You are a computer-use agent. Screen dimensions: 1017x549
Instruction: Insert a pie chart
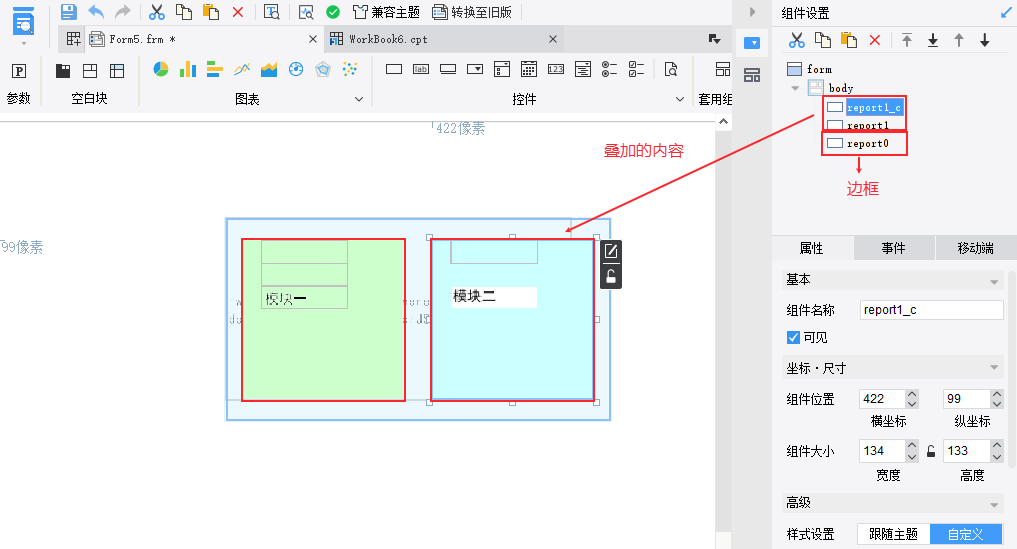tap(161, 69)
